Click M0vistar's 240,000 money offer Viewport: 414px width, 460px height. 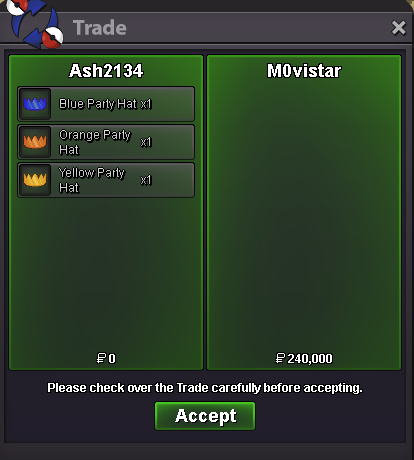pyautogui.click(x=304, y=359)
